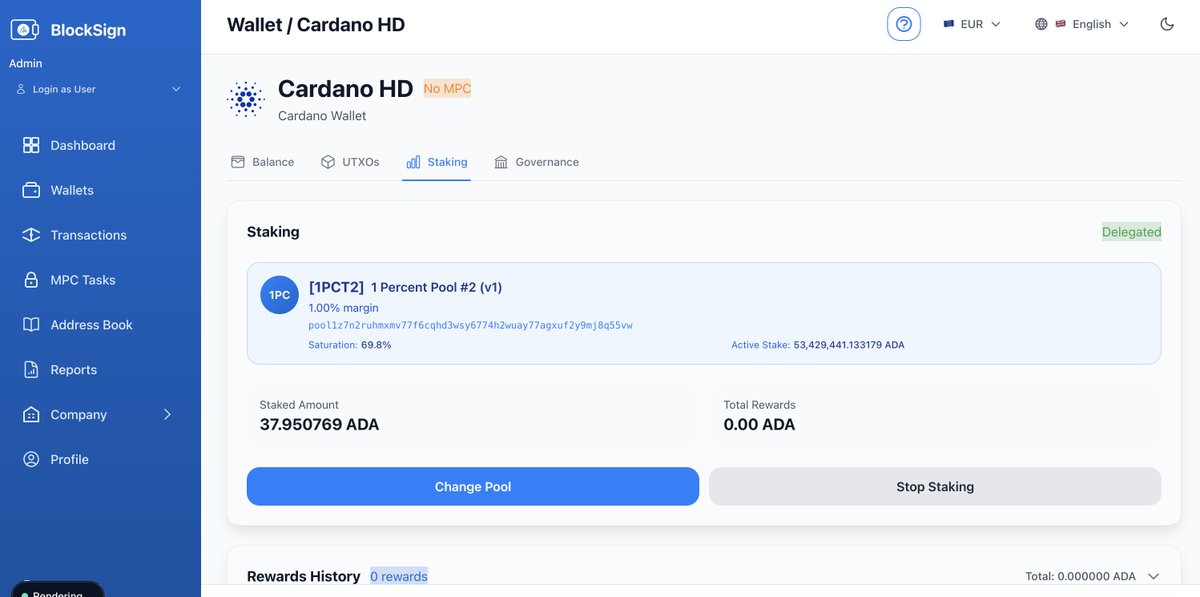Click the Cardano coin logo
Viewport: 1200px width, 597px height.
[x=245, y=99]
